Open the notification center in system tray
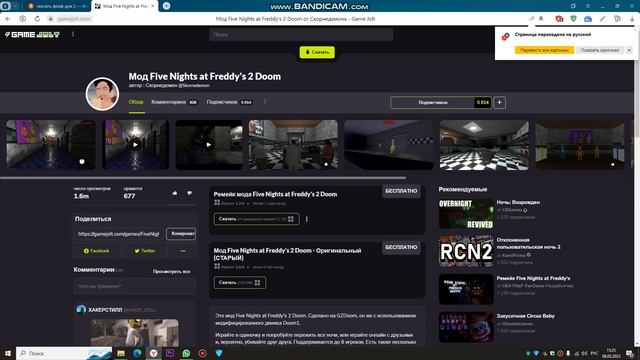This screenshot has height=360, width=640. (630, 353)
